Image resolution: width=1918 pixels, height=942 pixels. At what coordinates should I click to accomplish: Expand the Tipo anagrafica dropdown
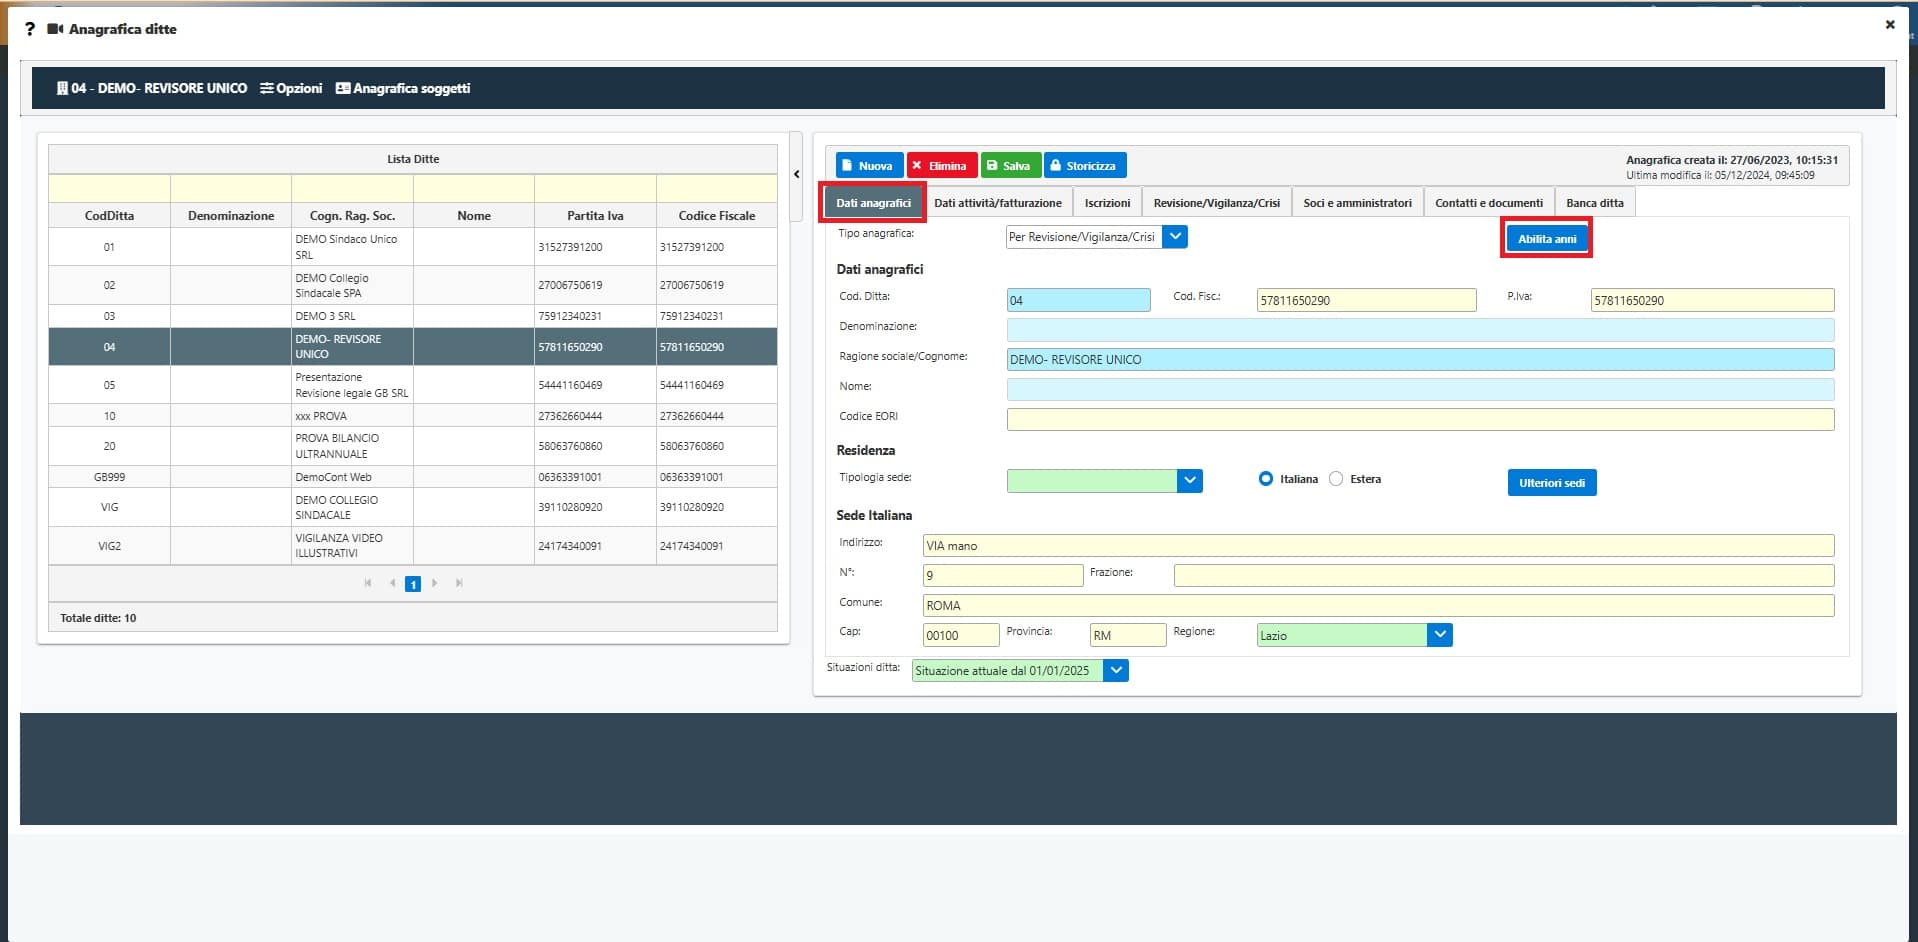click(1175, 237)
